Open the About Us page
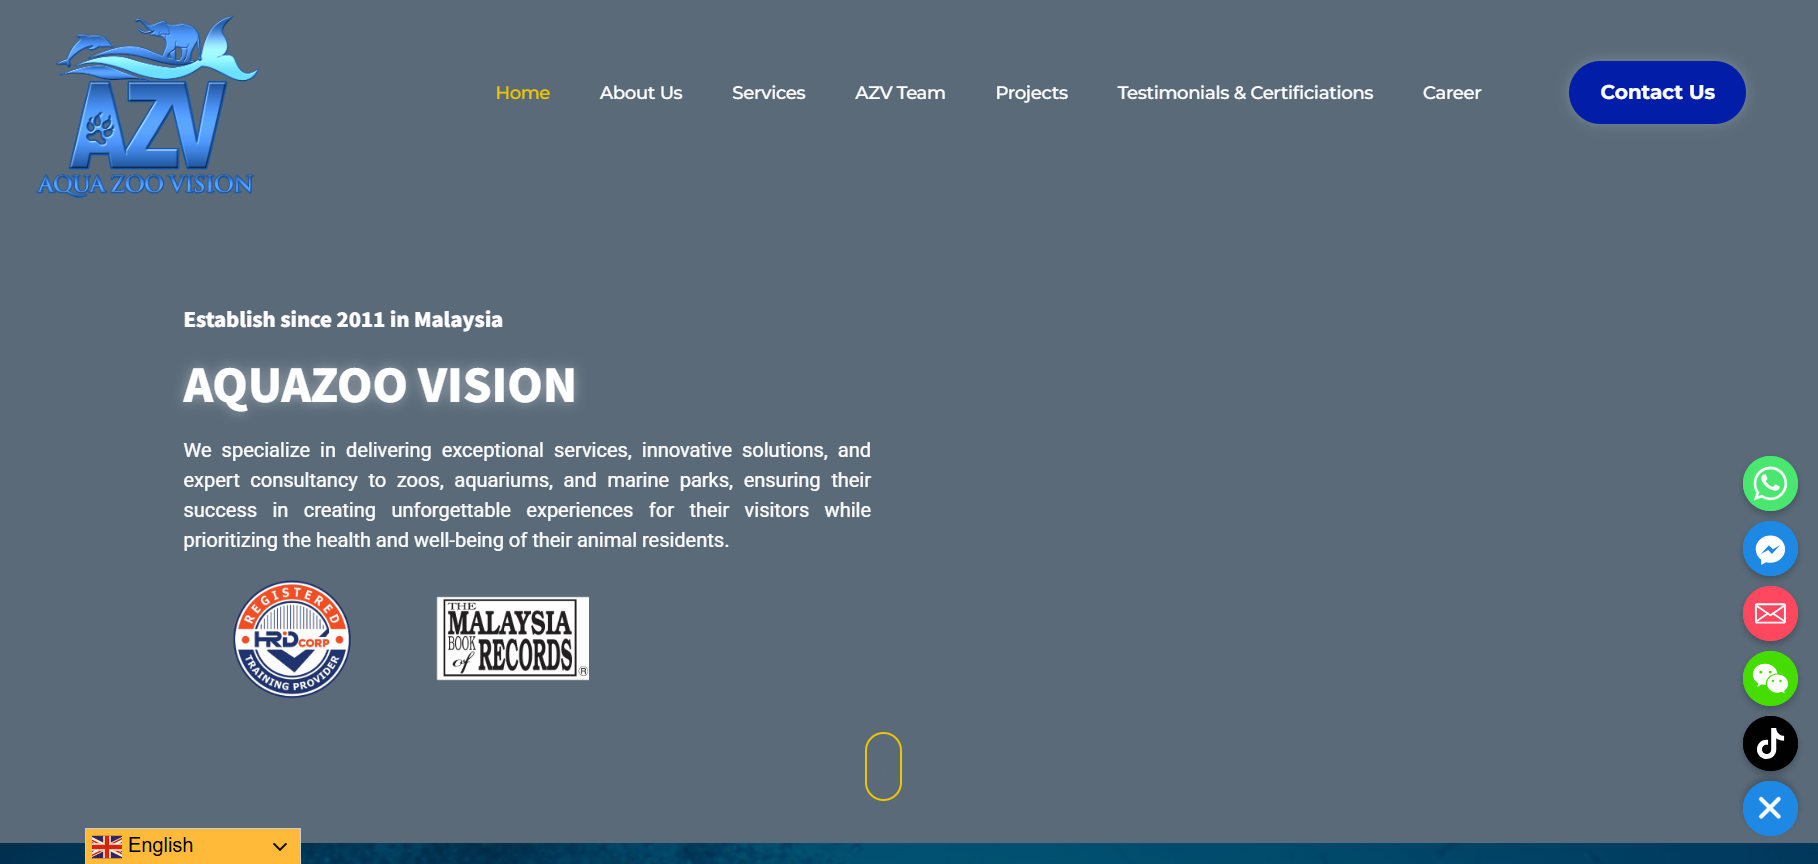This screenshot has width=1818, height=864. [640, 93]
